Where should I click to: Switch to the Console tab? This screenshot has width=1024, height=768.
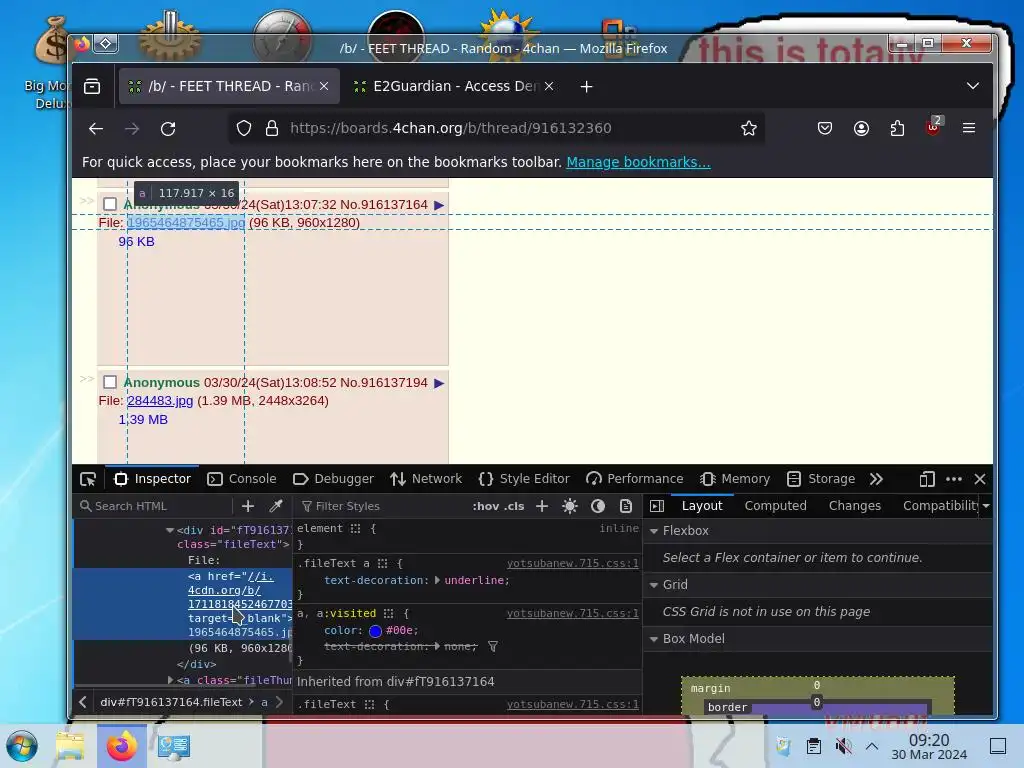pos(242,479)
